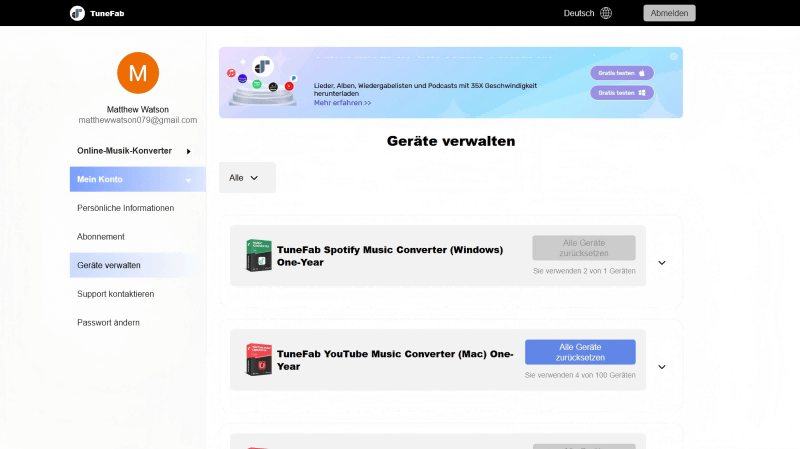800x449 pixels.
Task: Open the language globe icon
Action: [606, 13]
